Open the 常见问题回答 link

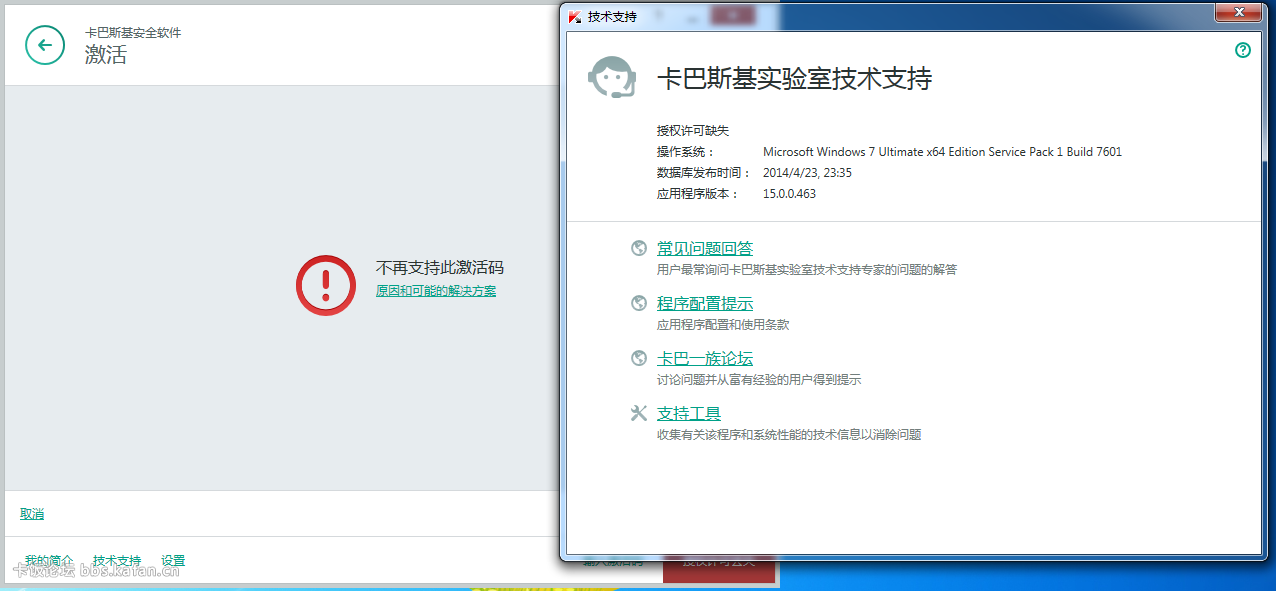pyautogui.click(x=705, y=248)
